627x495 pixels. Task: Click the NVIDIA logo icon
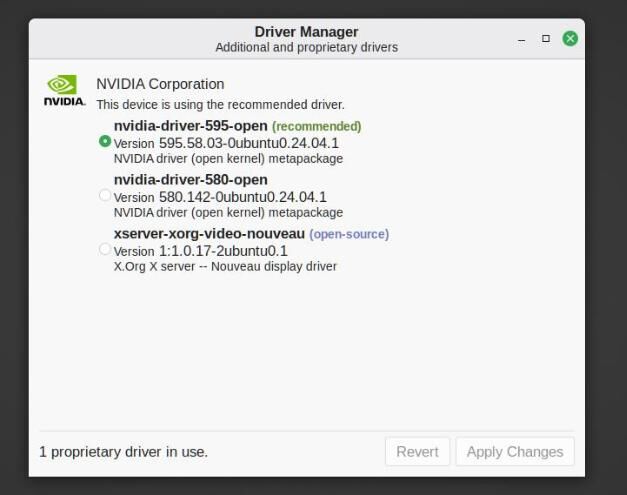coord(64,91)
